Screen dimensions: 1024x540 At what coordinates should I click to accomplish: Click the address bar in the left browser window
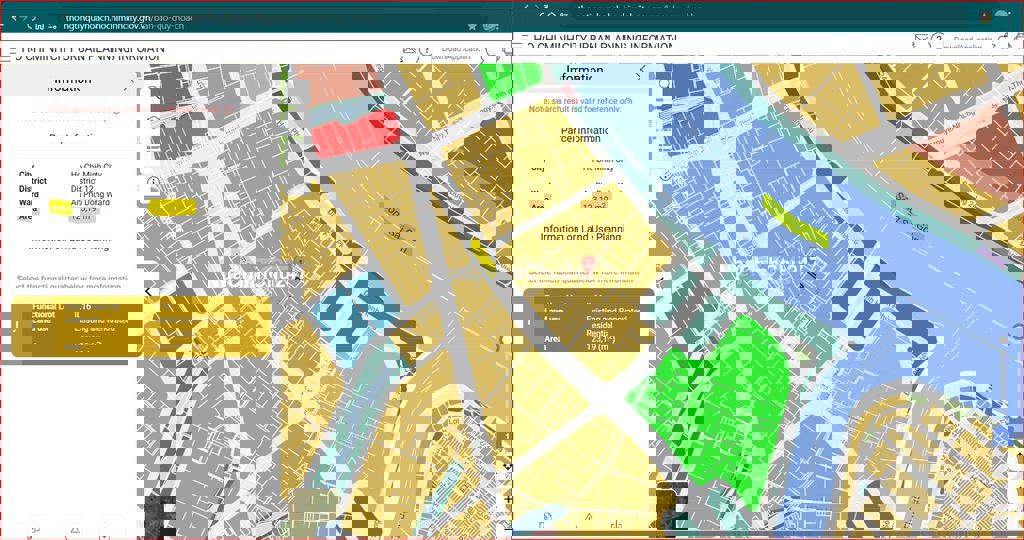[250, 20]
